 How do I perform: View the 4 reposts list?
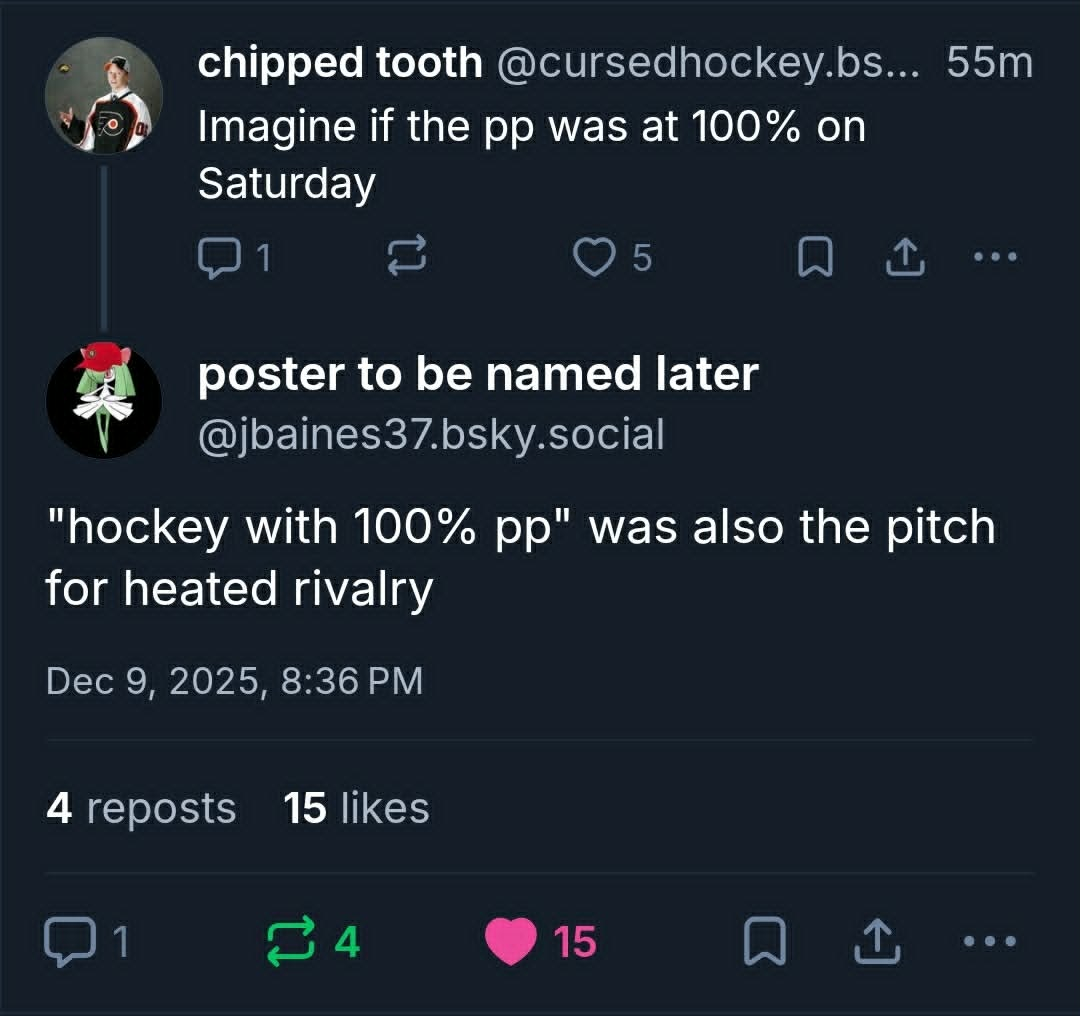(141, 808)
